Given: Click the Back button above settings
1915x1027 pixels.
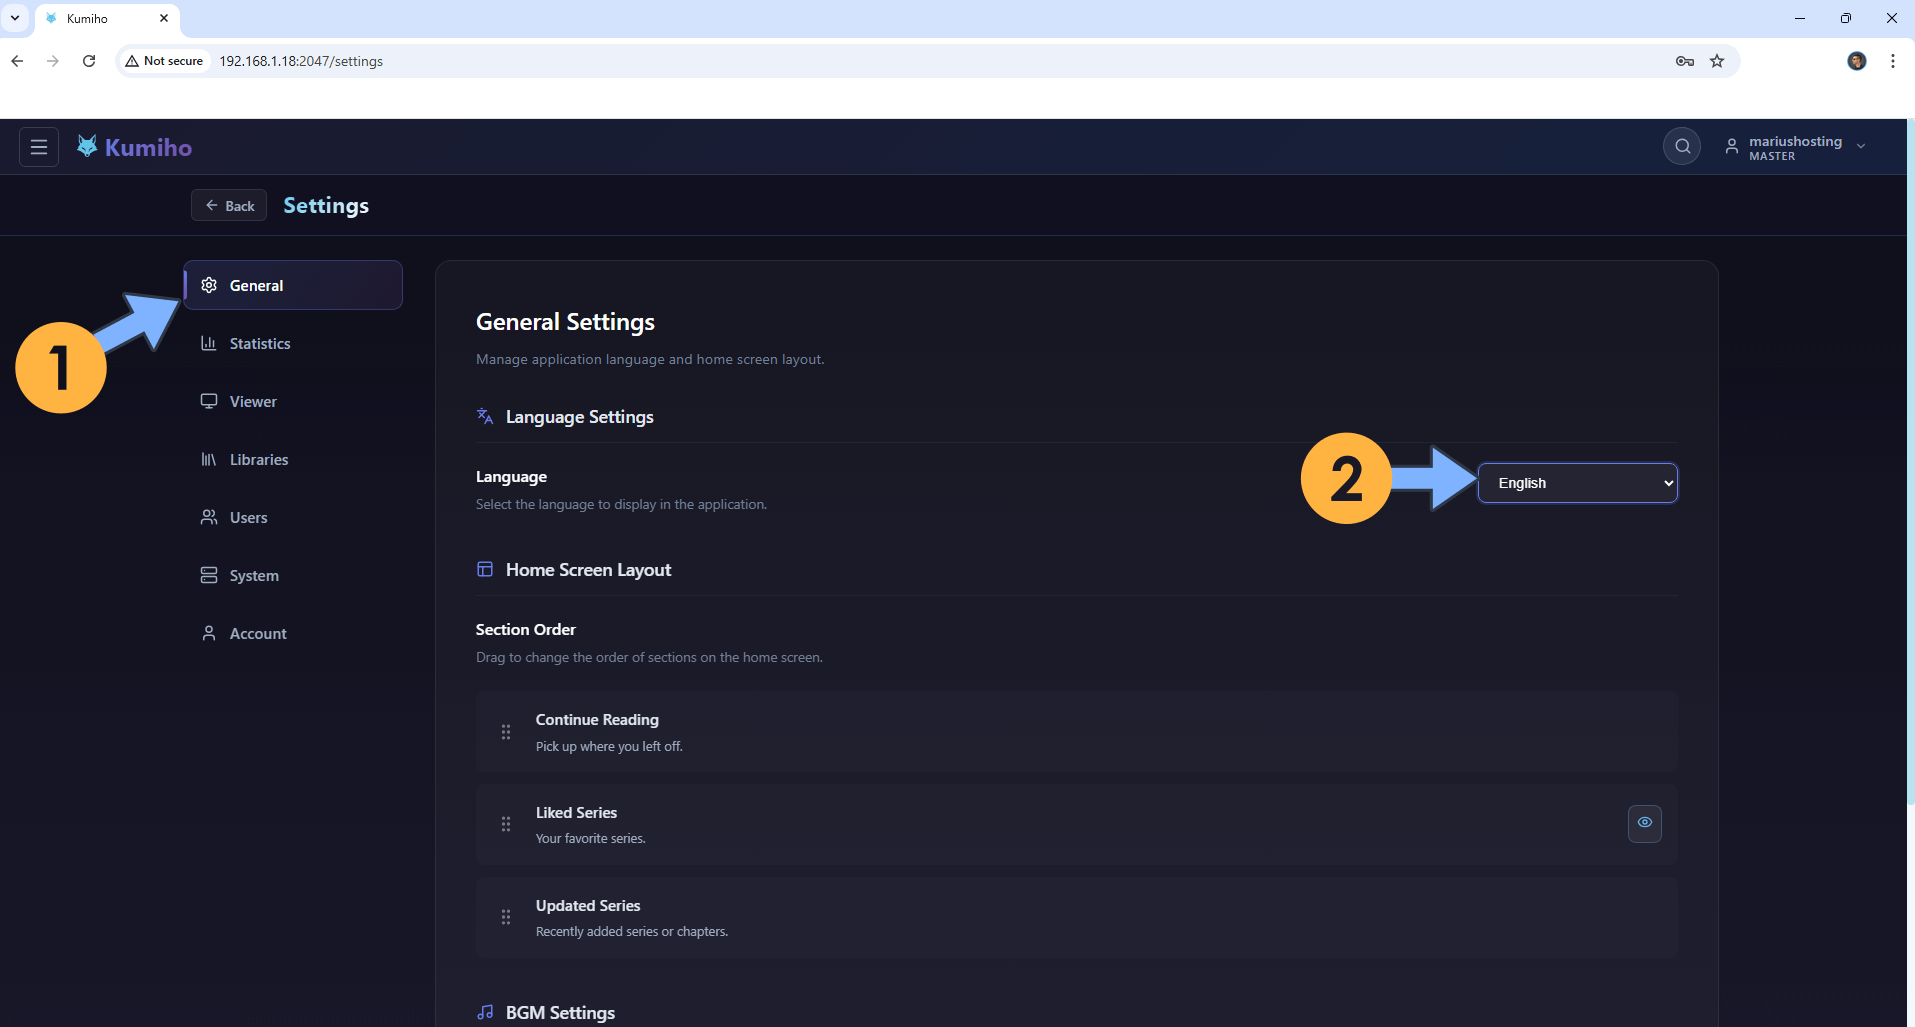Looking at the screenshot, I should pyautogui.click(x=228, y=205).
